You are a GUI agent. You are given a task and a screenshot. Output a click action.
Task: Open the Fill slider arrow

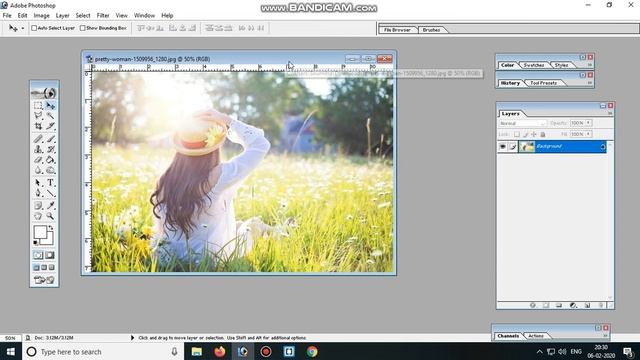pos(589,134)
